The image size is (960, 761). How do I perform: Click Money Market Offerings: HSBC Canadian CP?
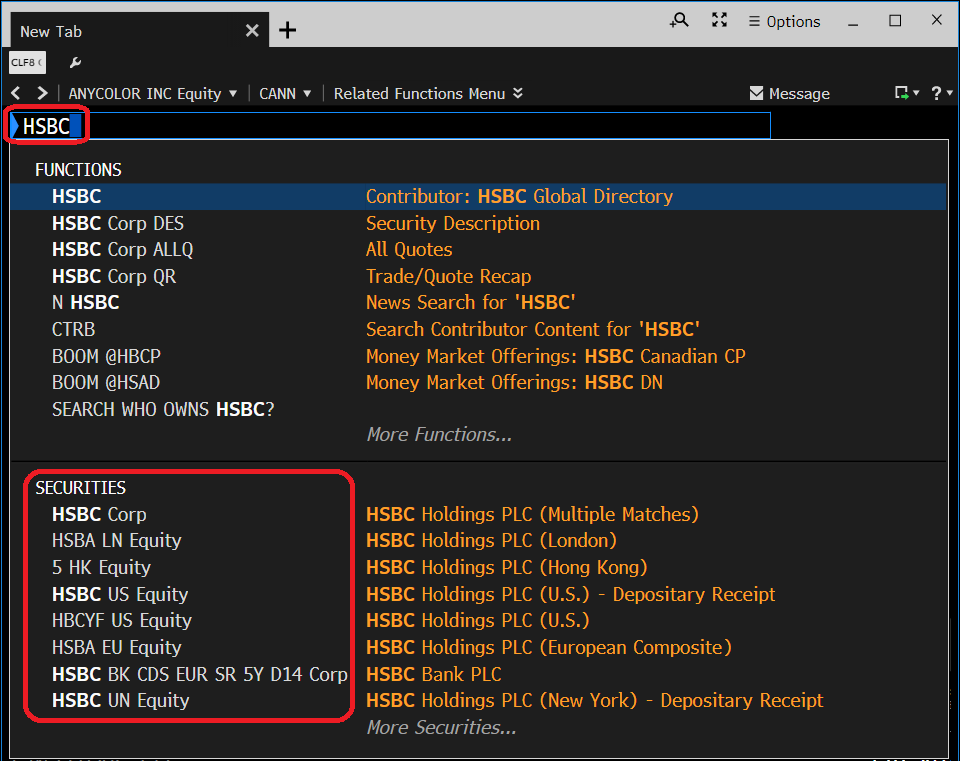coord(556,356)
